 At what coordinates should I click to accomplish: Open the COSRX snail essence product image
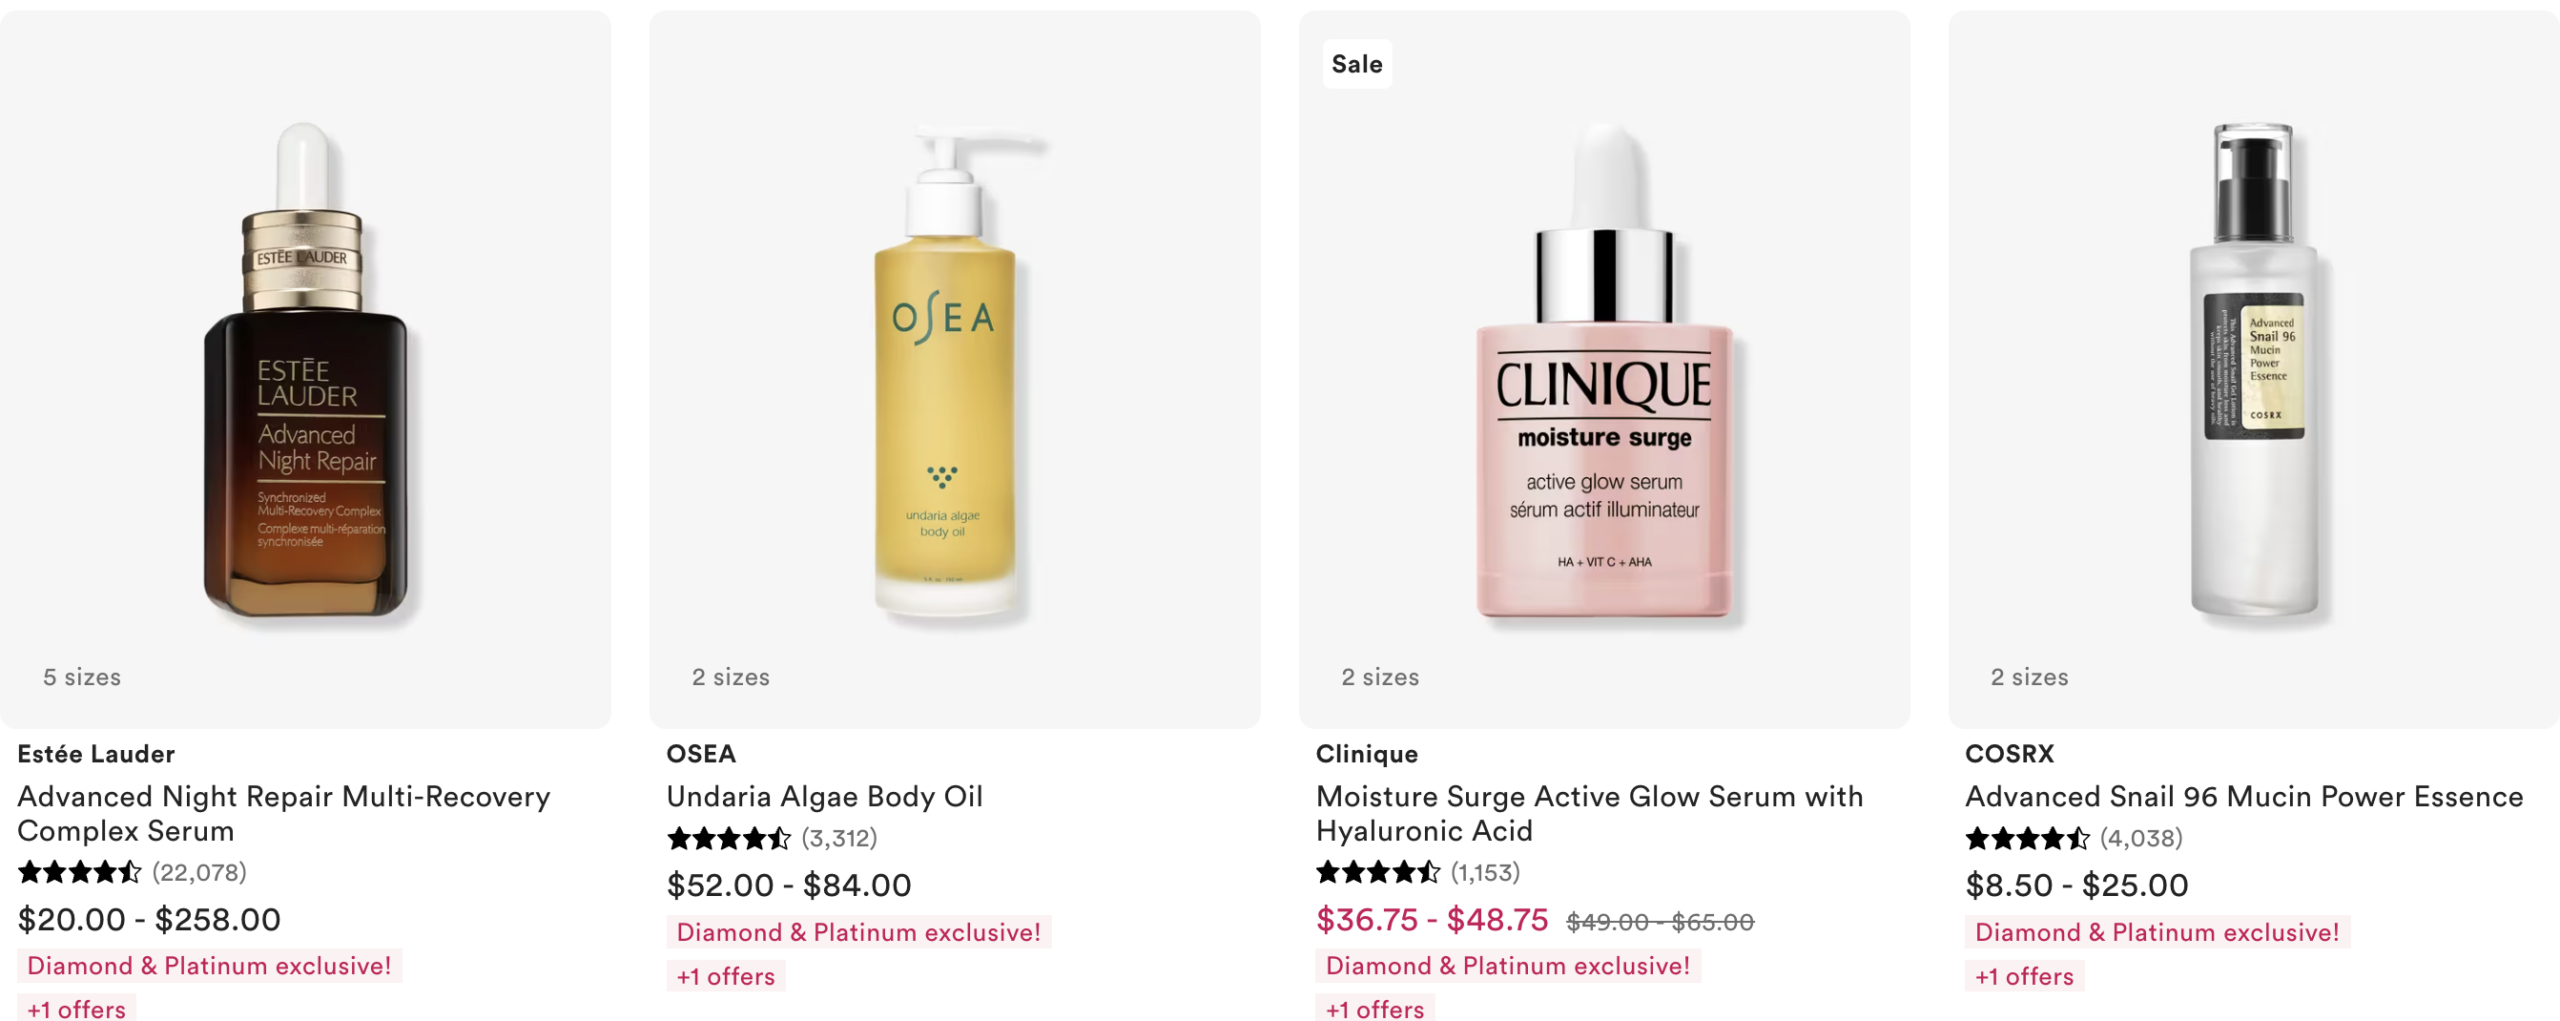coord(2254,369)
